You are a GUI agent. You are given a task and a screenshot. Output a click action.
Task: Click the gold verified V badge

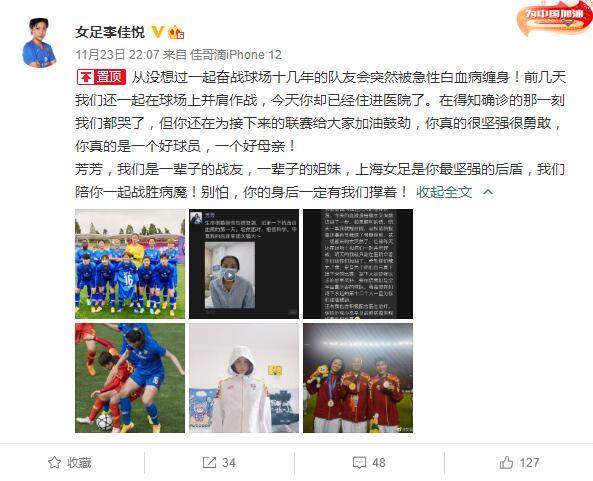(158, 32)
